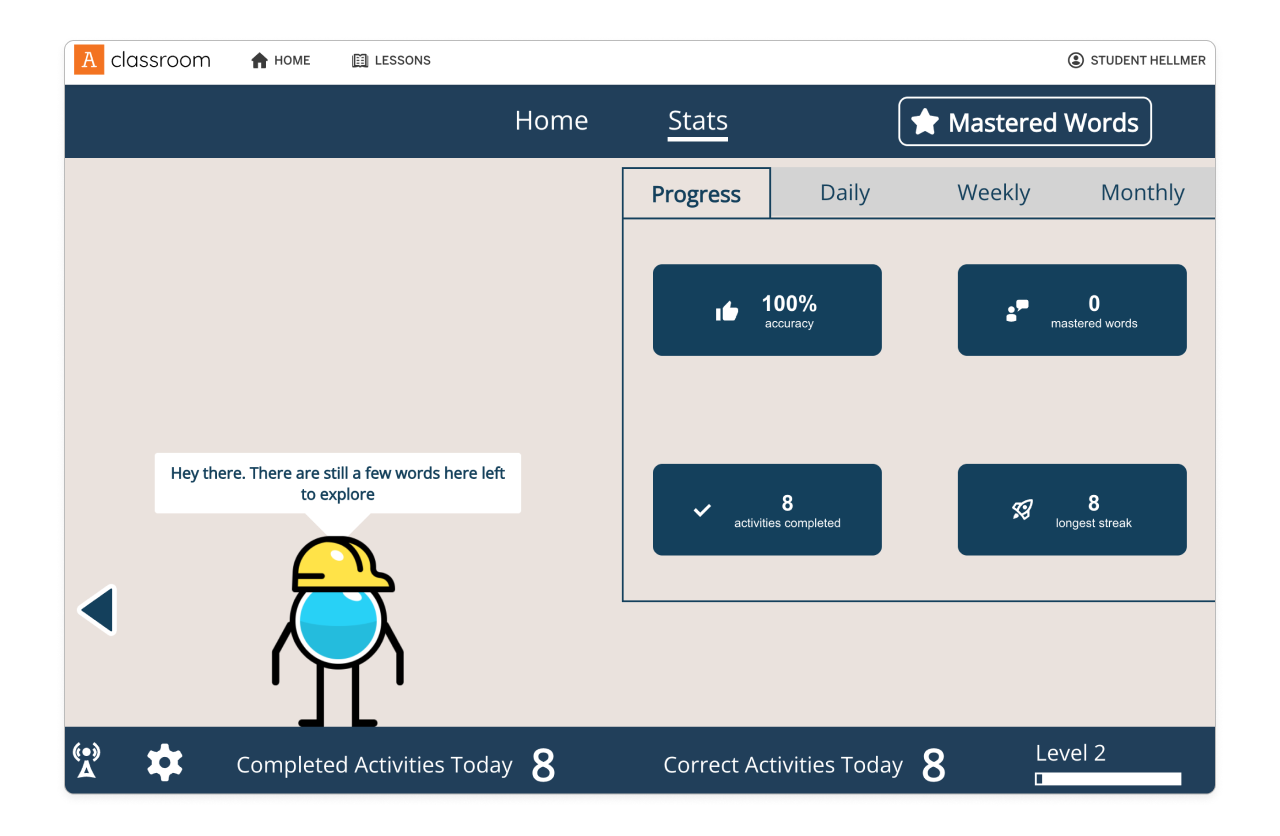This screenshot has width=1280, height=836.
Task: Switch to the Progress tab
Action: (x=696, y=192)
